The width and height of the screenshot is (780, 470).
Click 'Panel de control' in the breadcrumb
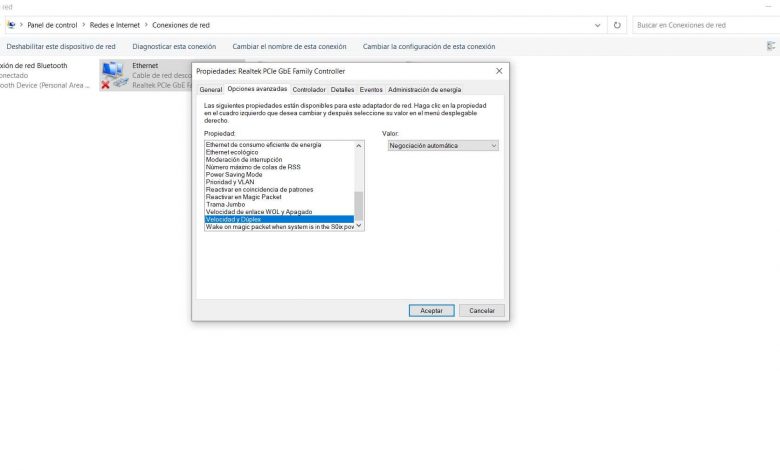tap(52, 25)
